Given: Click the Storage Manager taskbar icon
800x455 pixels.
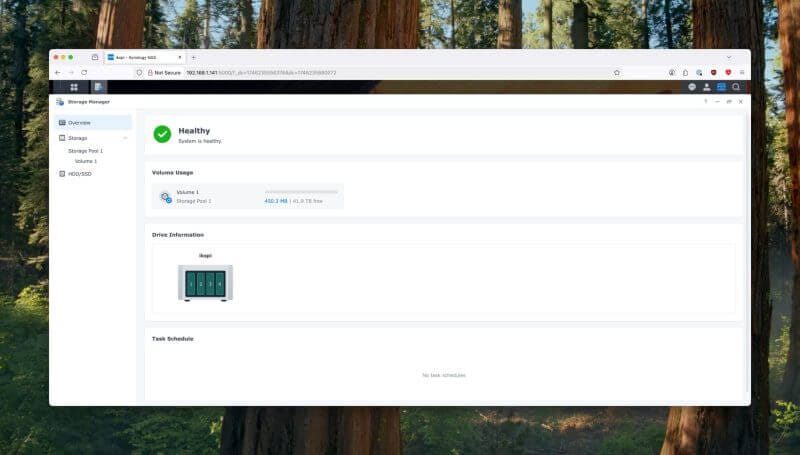Looking at the screenshot, I should [x=98, y=87].
